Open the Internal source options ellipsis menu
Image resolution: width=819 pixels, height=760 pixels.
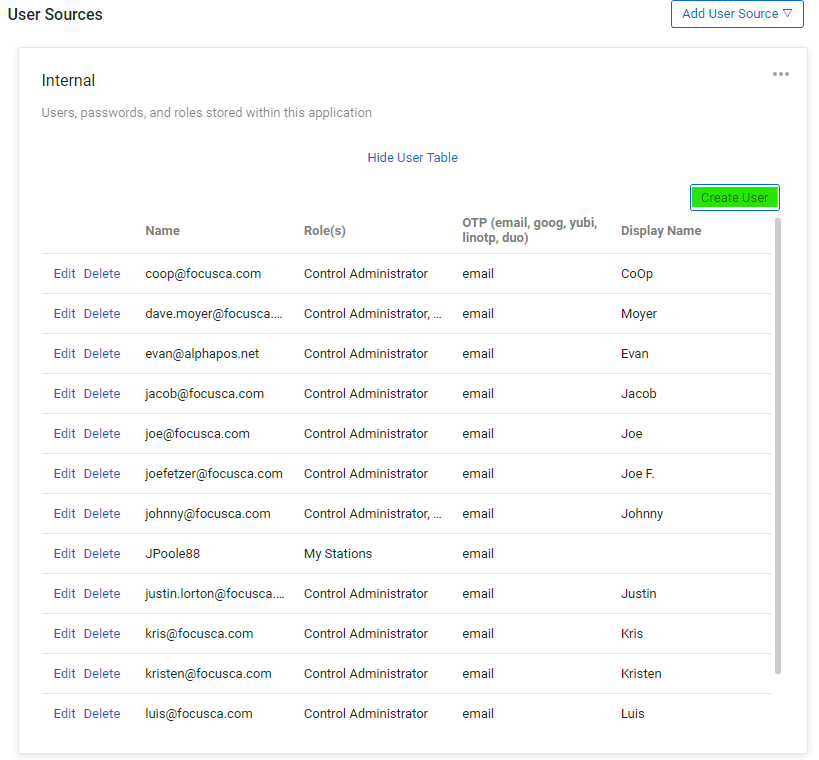(780, 73)
